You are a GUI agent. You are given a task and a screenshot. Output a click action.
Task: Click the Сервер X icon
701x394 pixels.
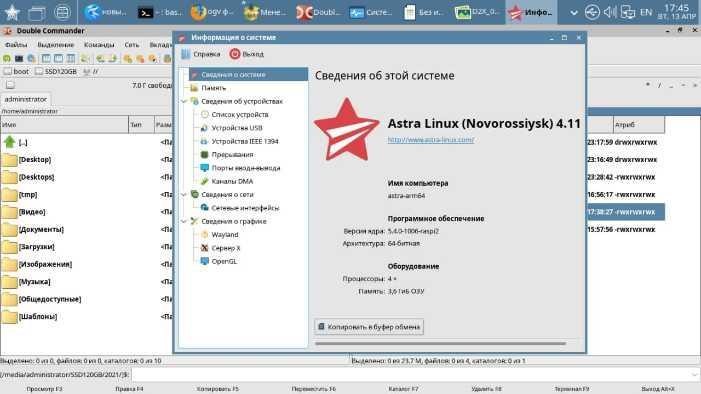pos(204,248)
